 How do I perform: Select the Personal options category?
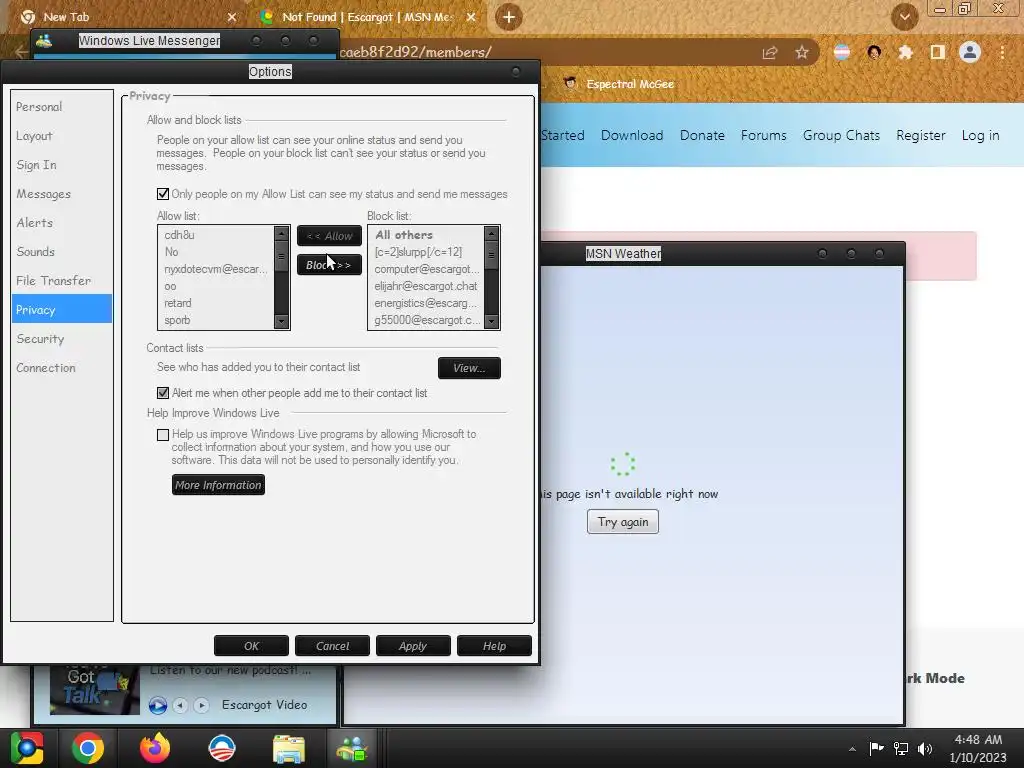(62, 106)
